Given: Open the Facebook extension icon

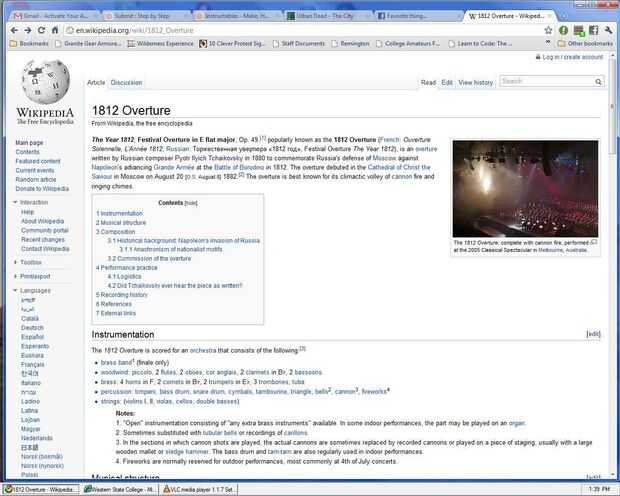Looking at the screenshot, I should 594,30.
